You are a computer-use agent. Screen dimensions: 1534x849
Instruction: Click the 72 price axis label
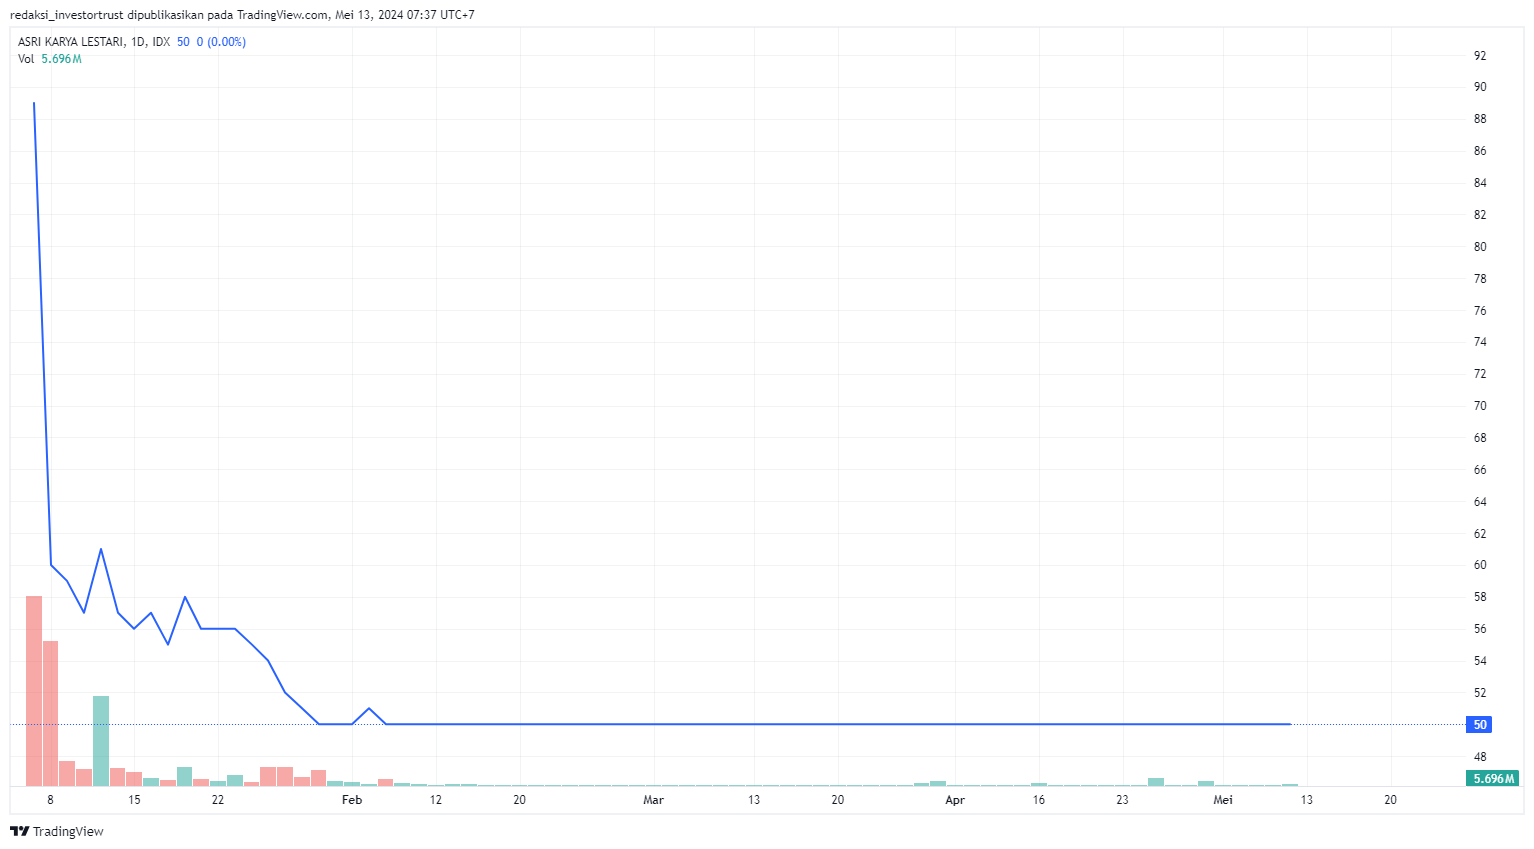(1480, 374)
